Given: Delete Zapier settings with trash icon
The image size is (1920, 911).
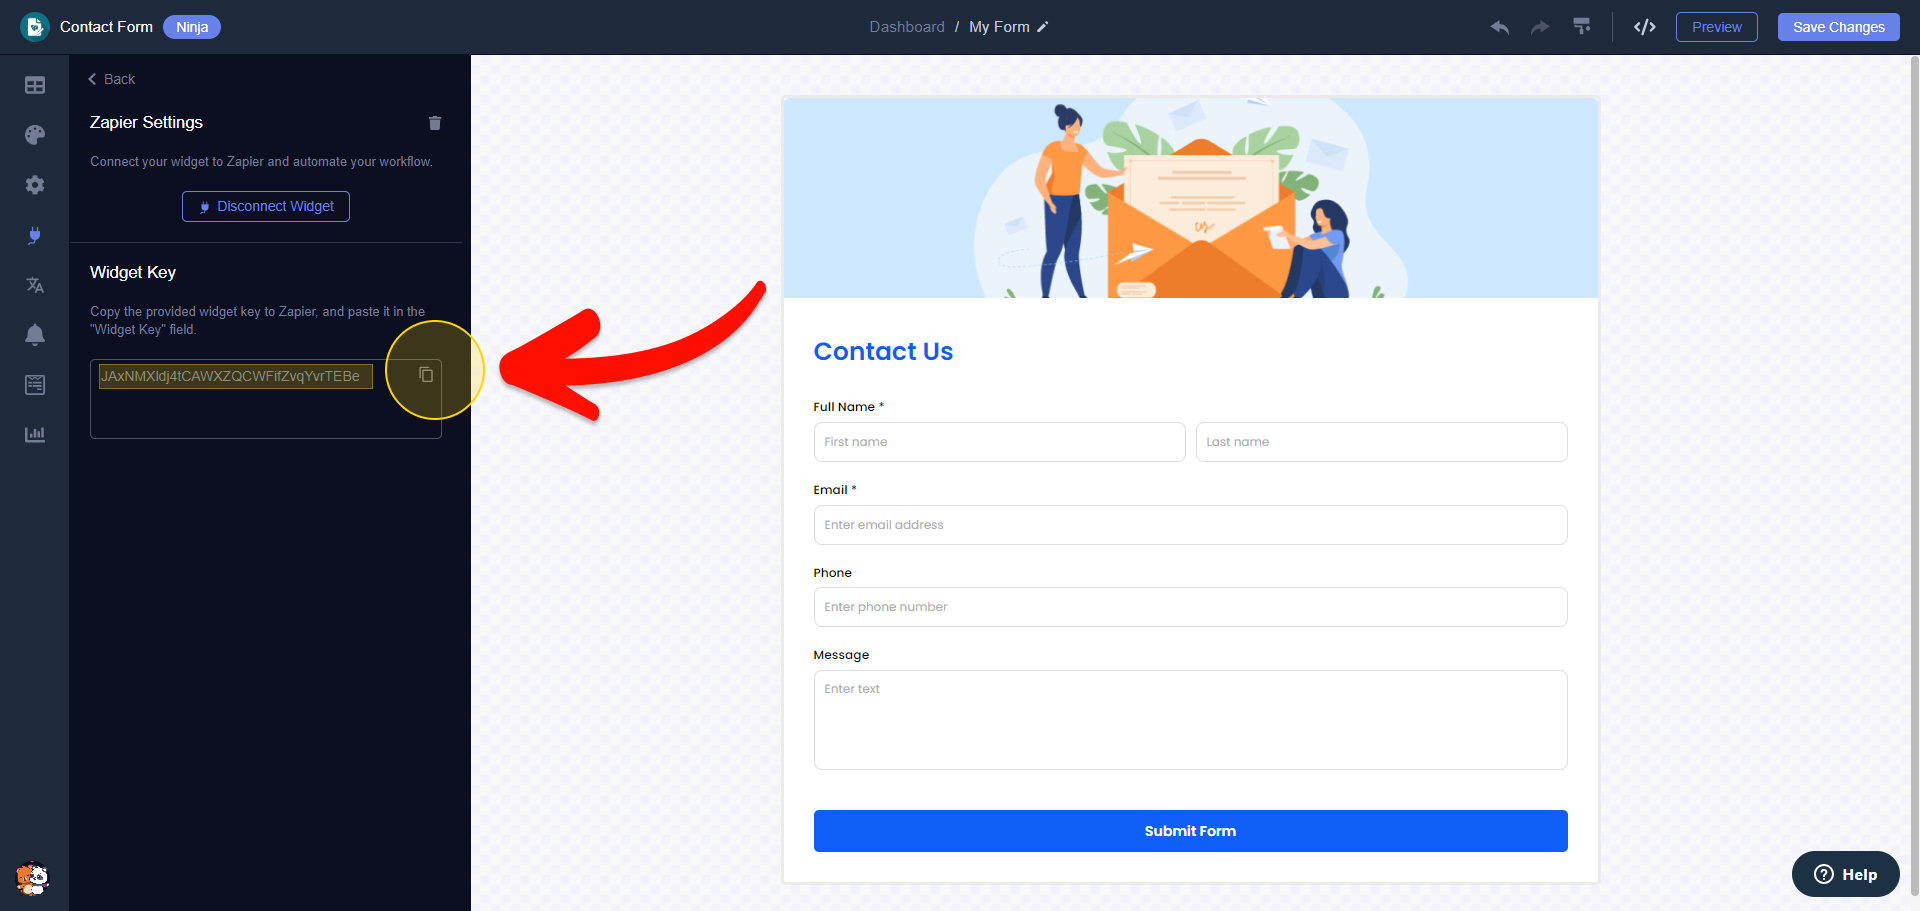Looking at the screenshot, I should [435, 123].
